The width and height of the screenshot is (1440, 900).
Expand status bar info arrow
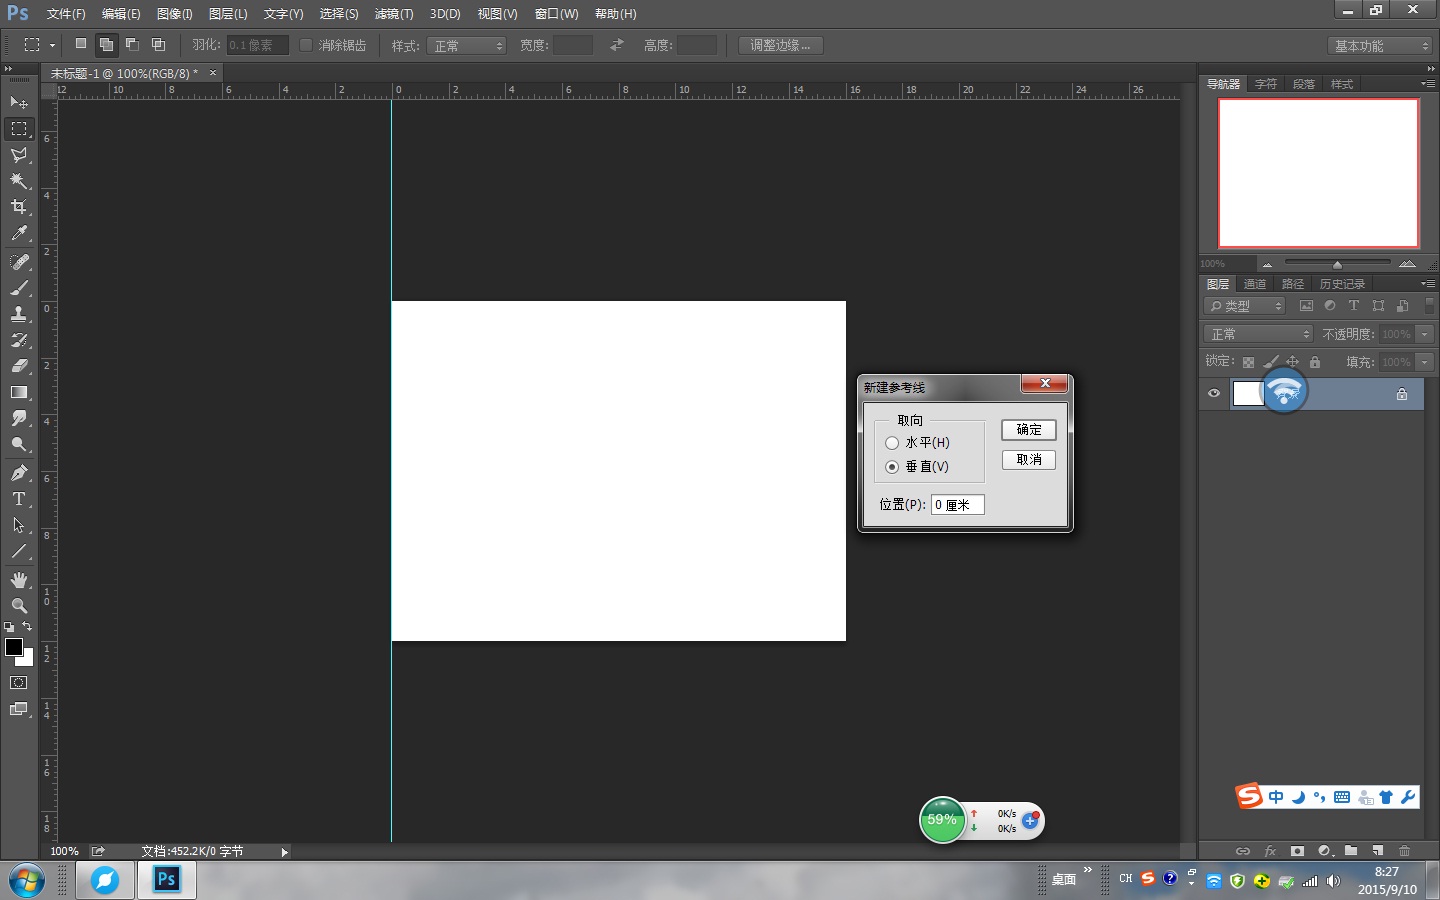pos(284,852)
